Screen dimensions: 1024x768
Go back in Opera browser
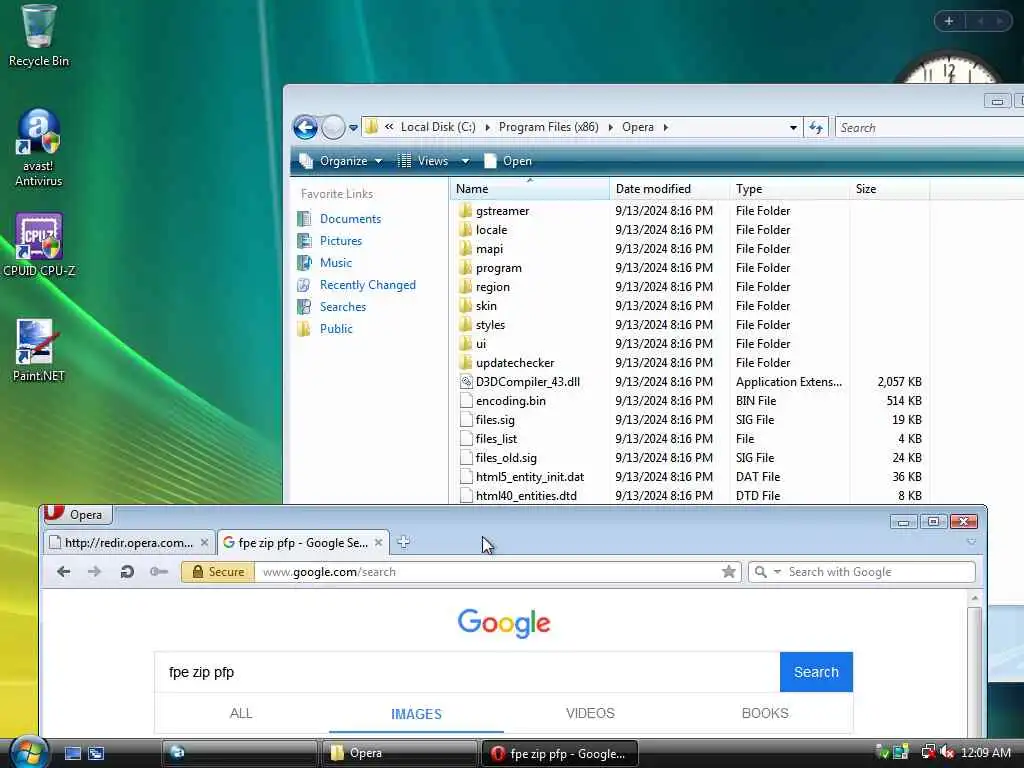[63, 572]
